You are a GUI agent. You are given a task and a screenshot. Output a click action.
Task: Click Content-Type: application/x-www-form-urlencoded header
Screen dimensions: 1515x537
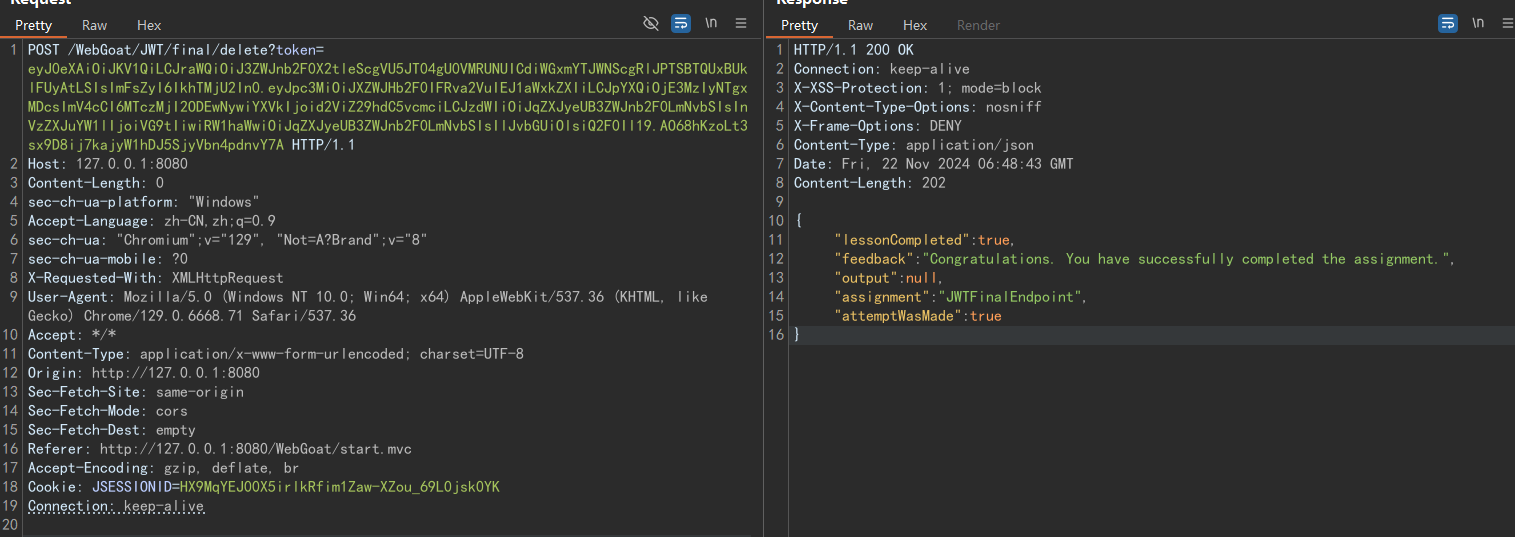(x=276, y=354)
